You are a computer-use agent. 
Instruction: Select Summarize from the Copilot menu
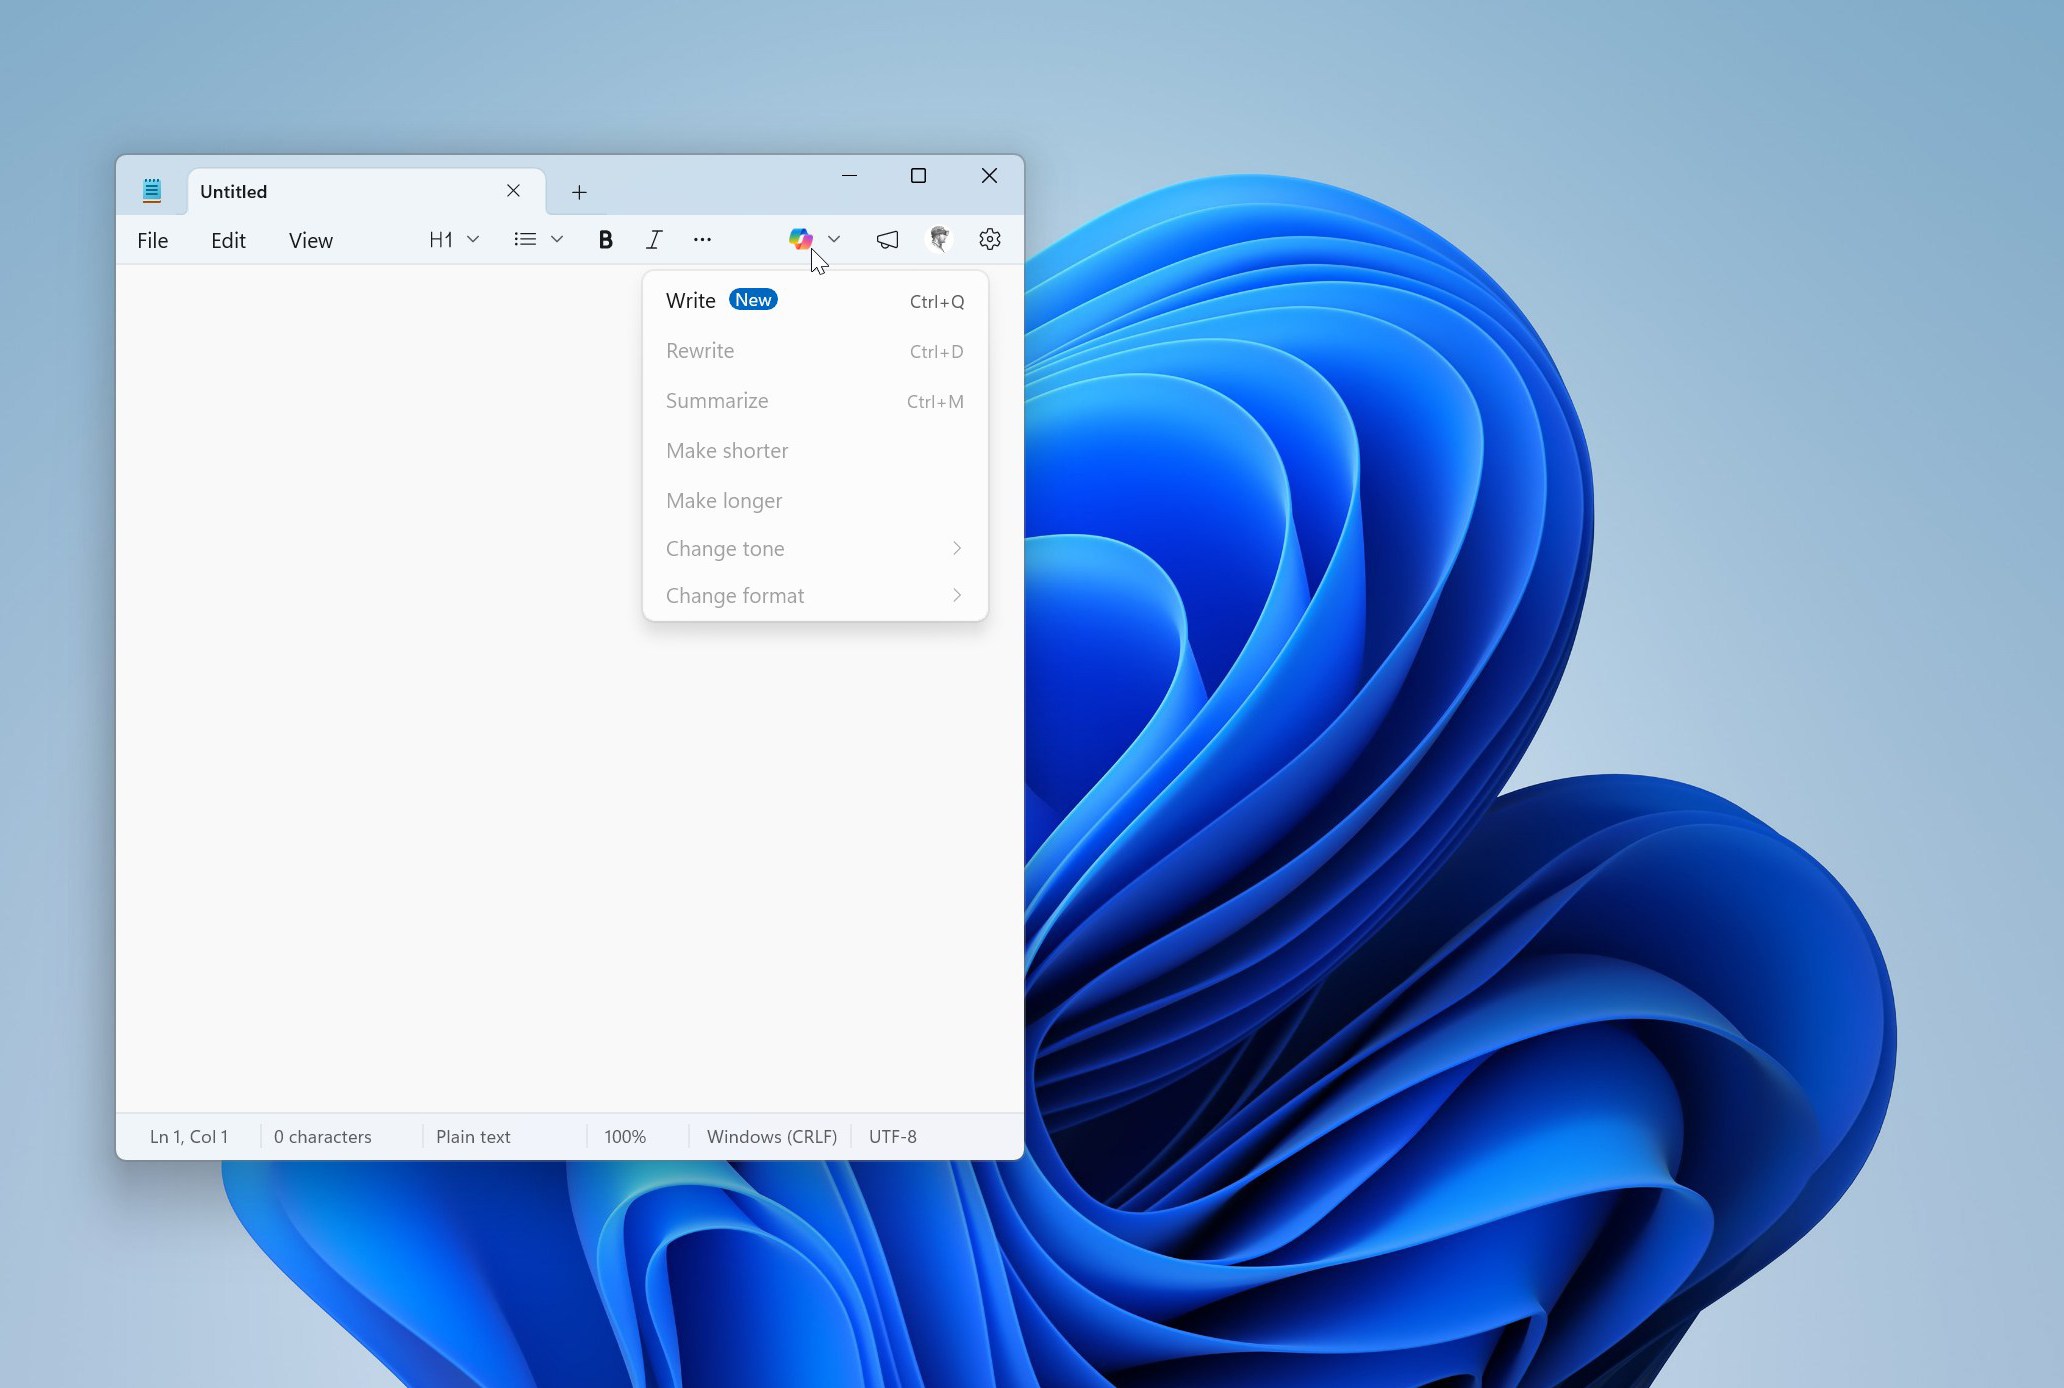pos(717,401)
